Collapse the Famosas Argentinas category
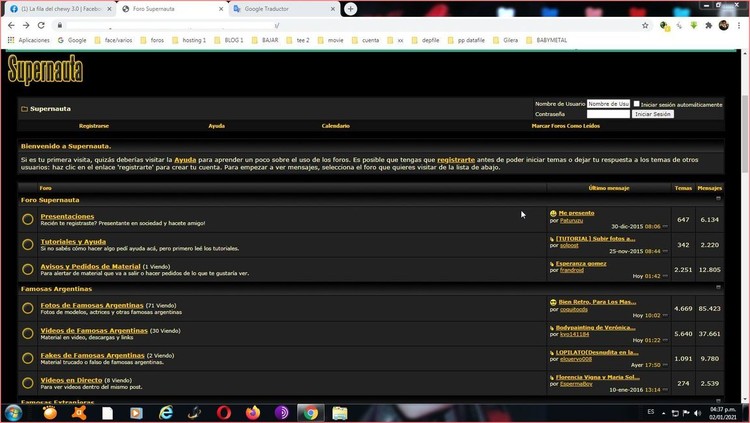The image size is (750, 423). click(x=717, y=288)
